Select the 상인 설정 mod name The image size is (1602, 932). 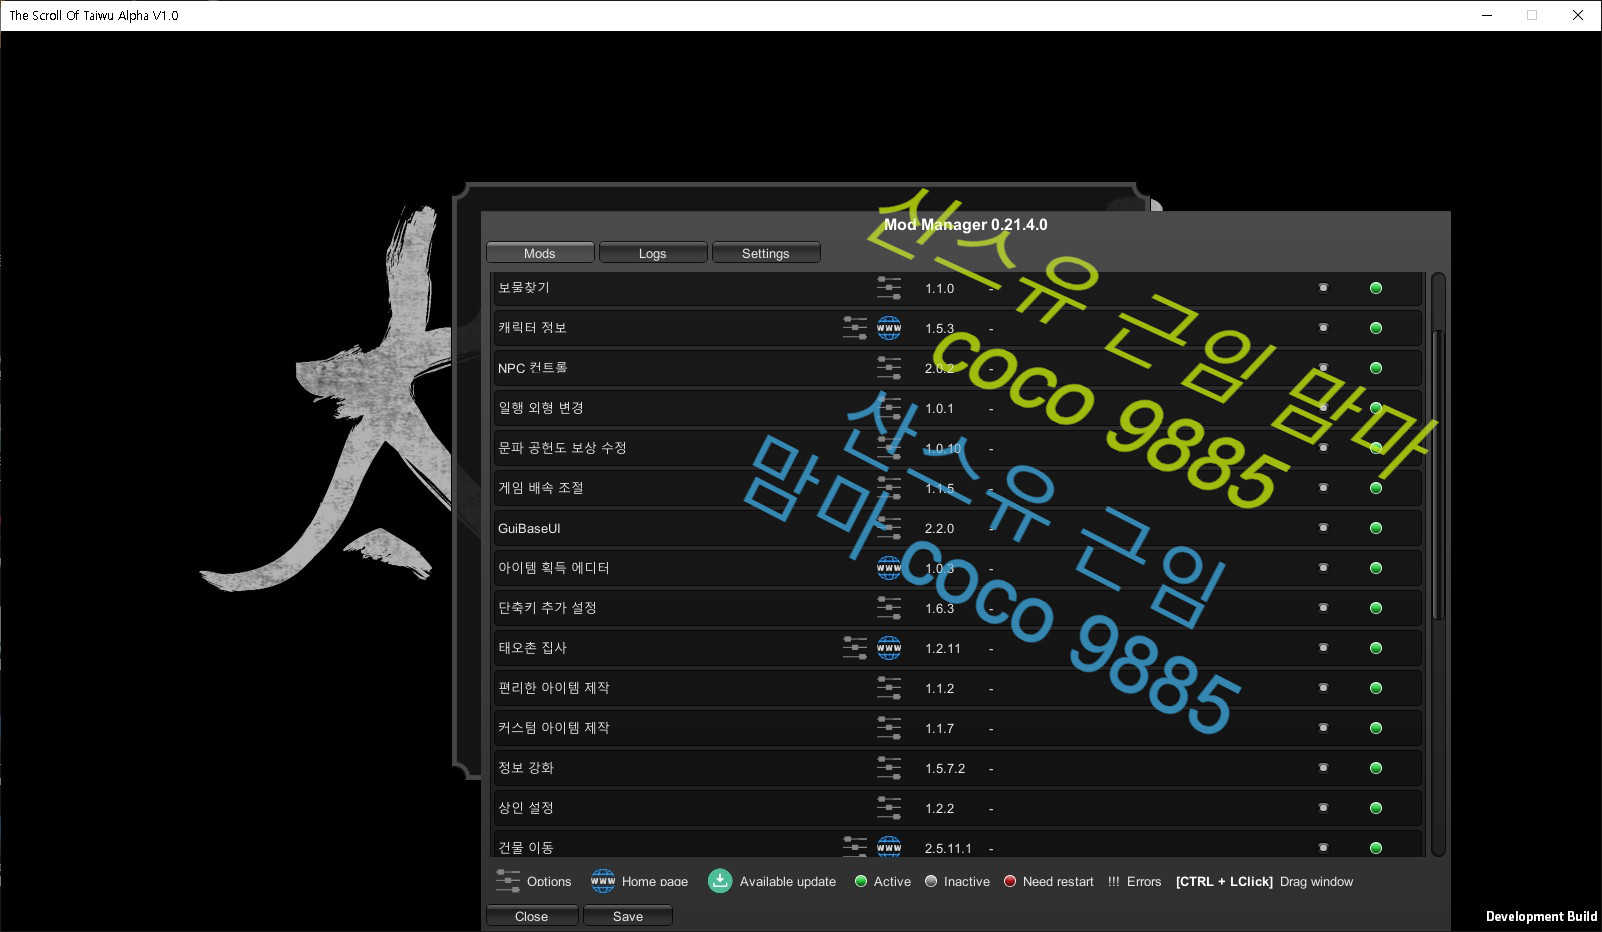point(526,808)
